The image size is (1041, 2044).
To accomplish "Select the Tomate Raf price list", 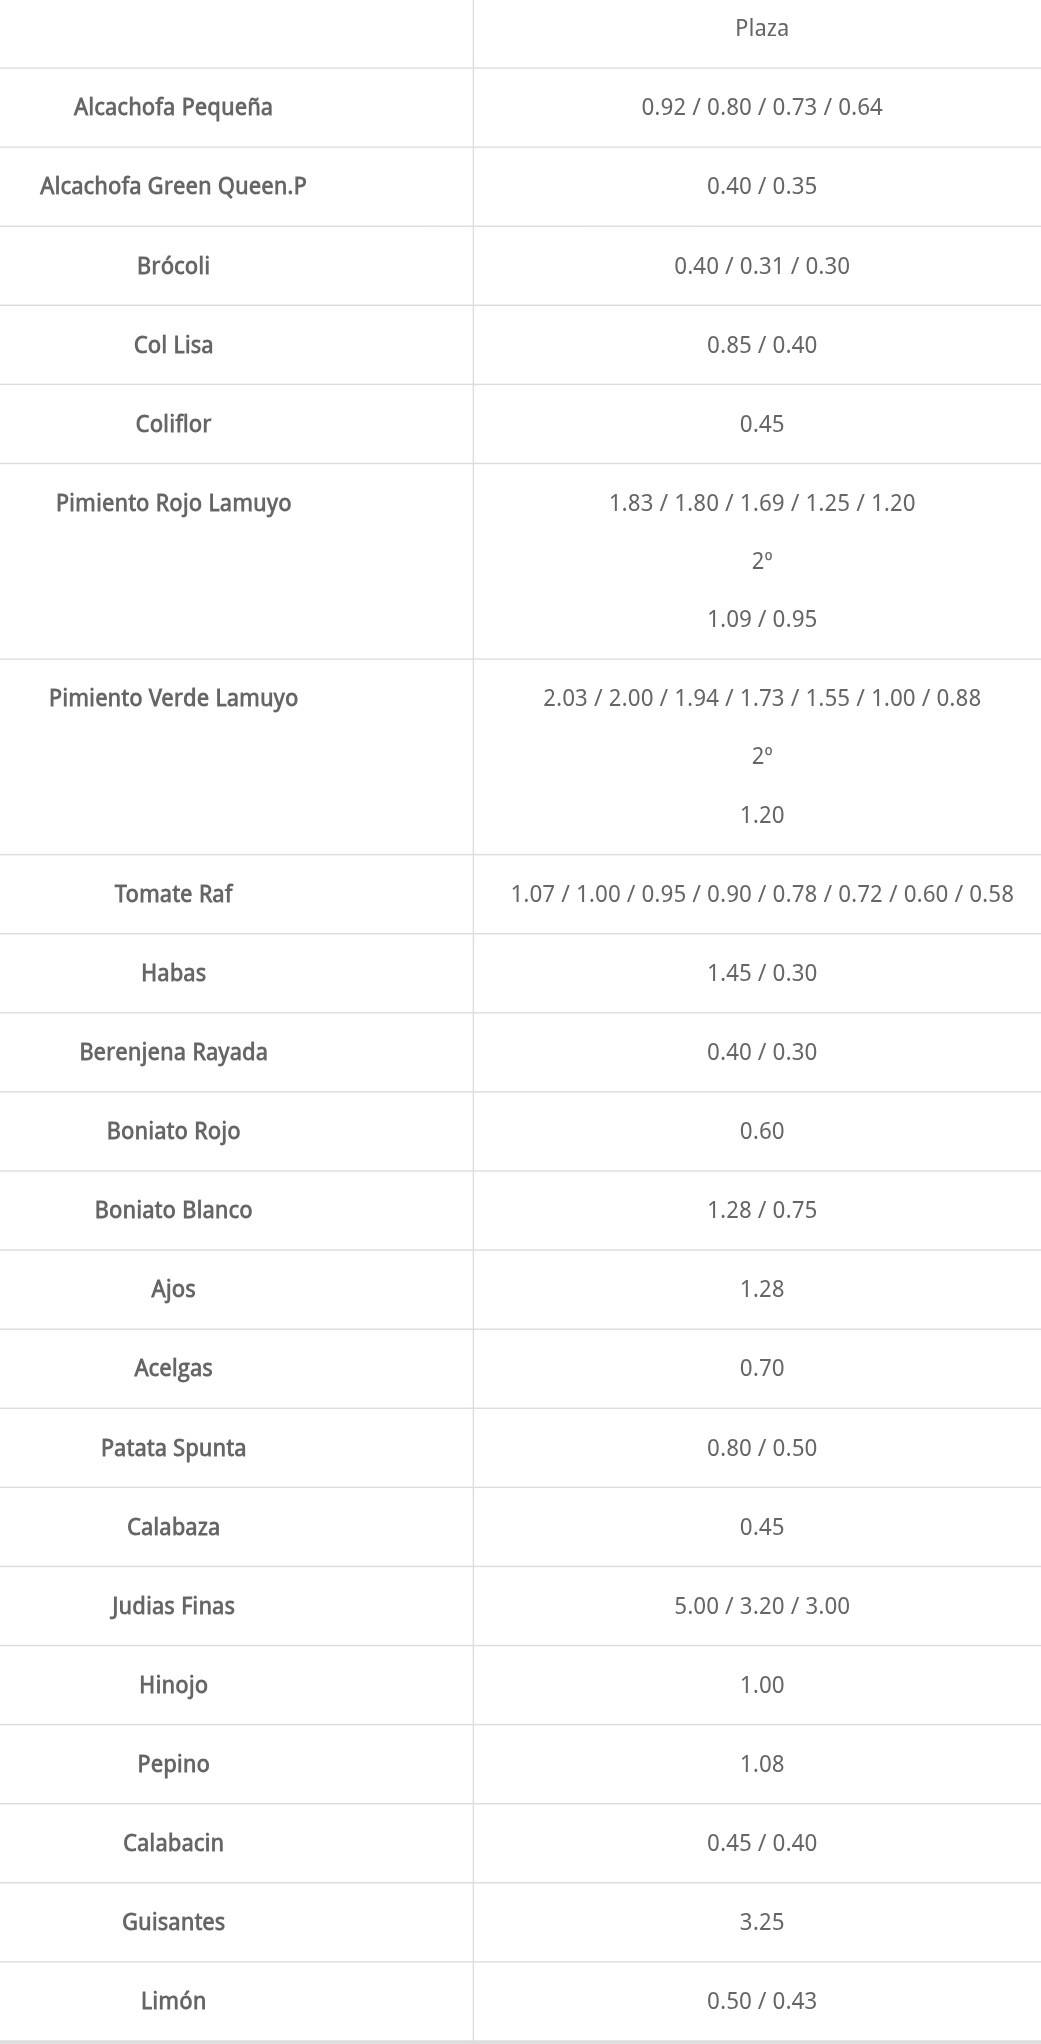I will (x=762, y=893).
